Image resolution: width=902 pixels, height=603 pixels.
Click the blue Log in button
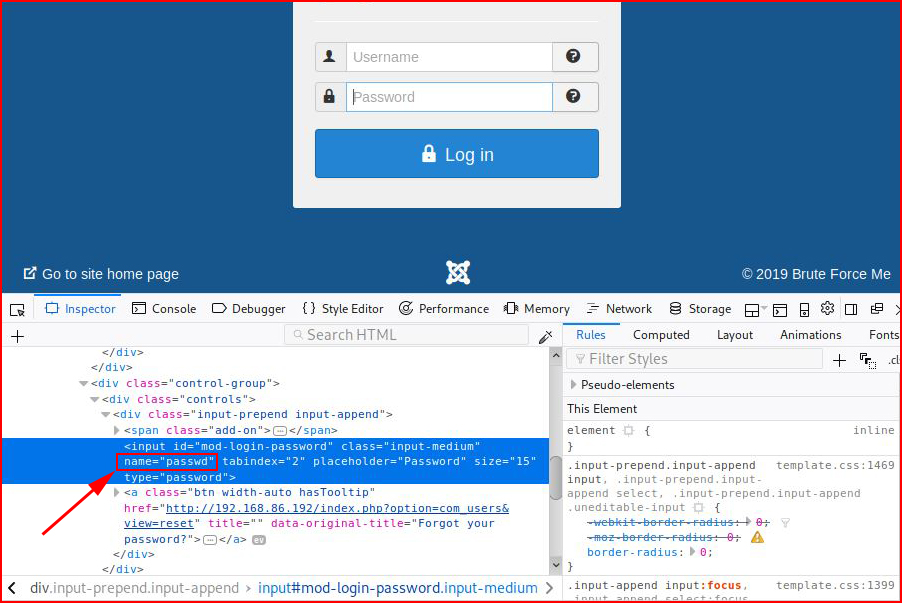457,154
